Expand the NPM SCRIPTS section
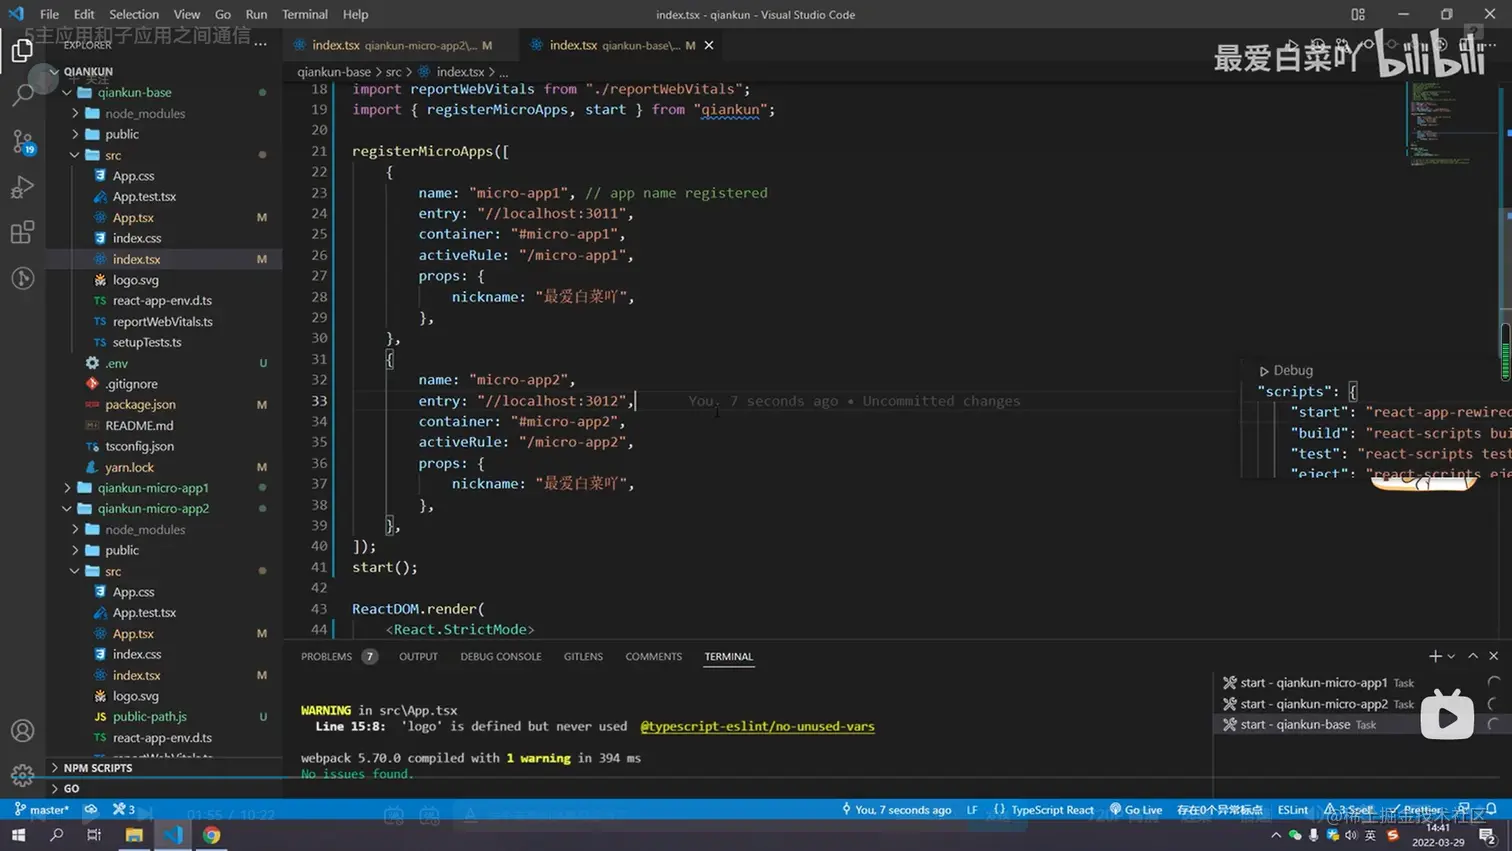The width and height of the screenshot is (1512, 851). pos(97,768)
